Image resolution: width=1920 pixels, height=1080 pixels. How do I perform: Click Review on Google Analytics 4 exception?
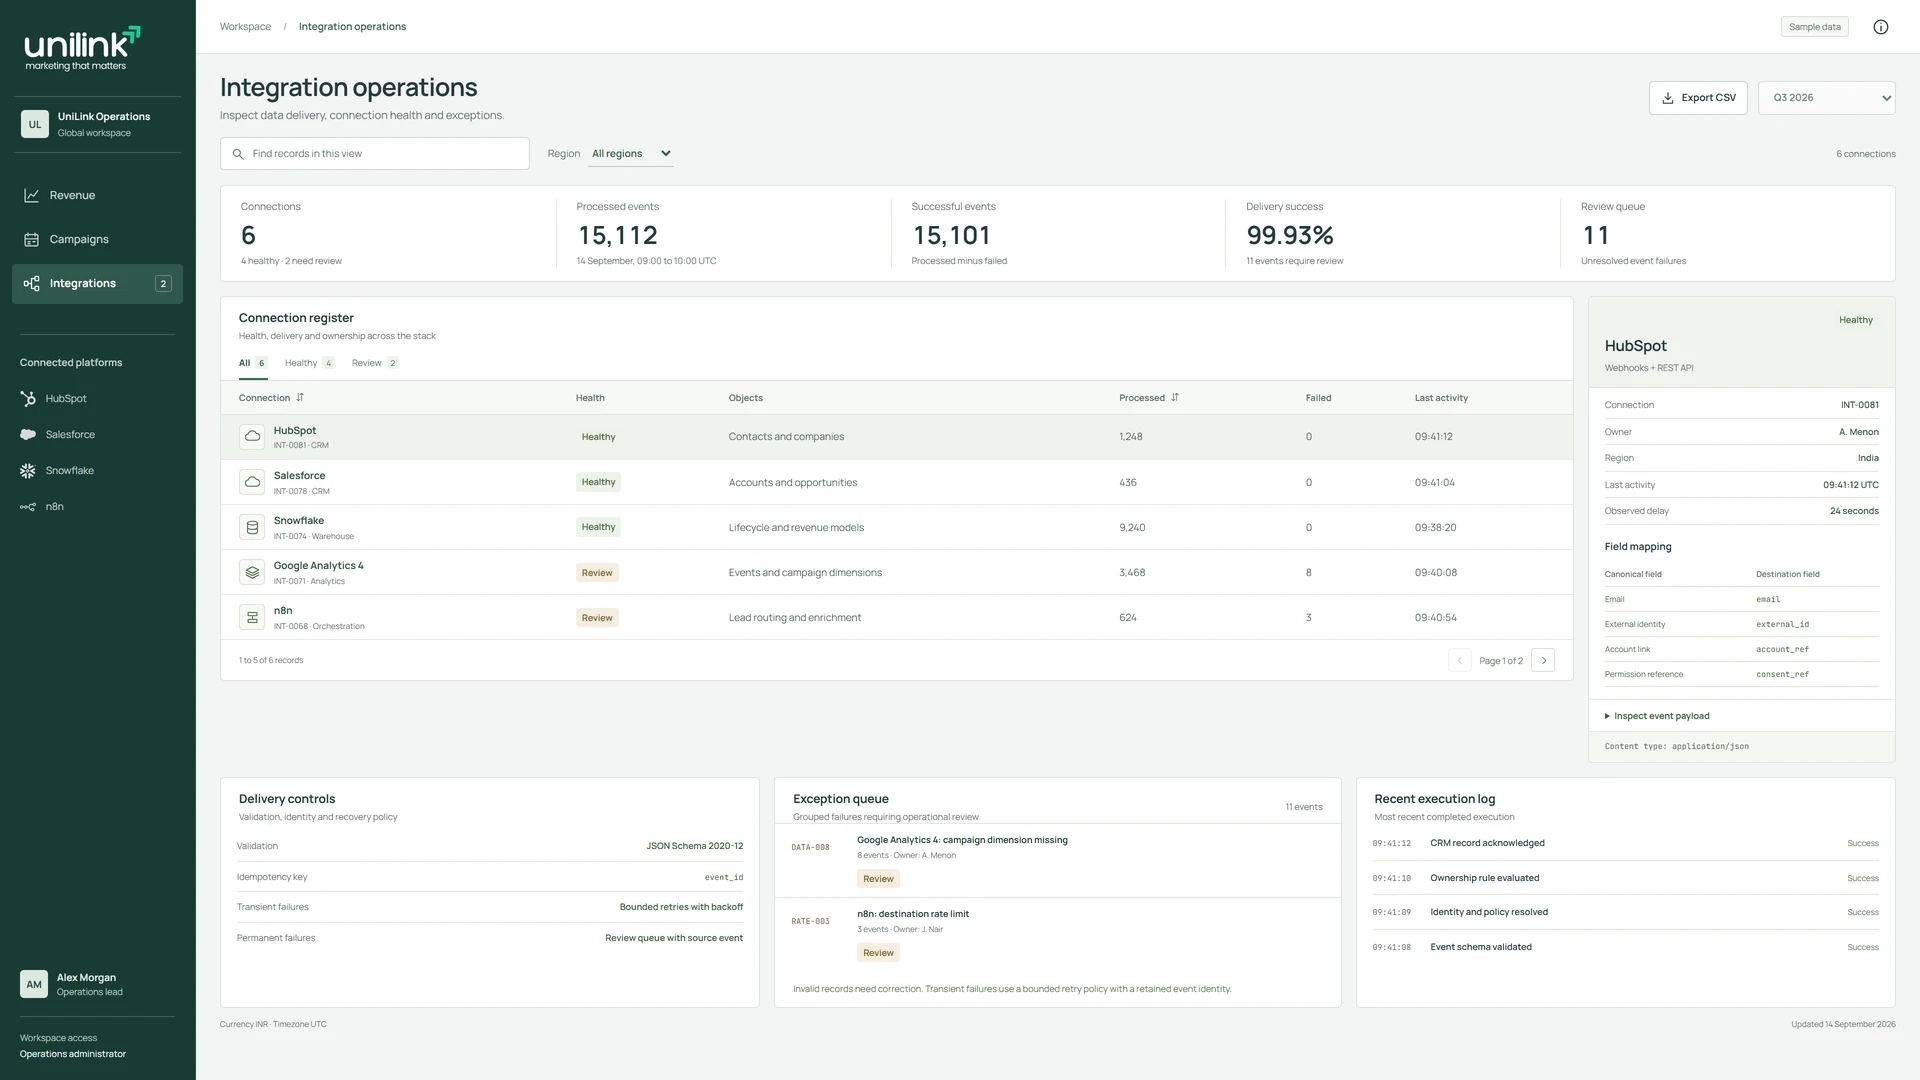click(878, 879)
